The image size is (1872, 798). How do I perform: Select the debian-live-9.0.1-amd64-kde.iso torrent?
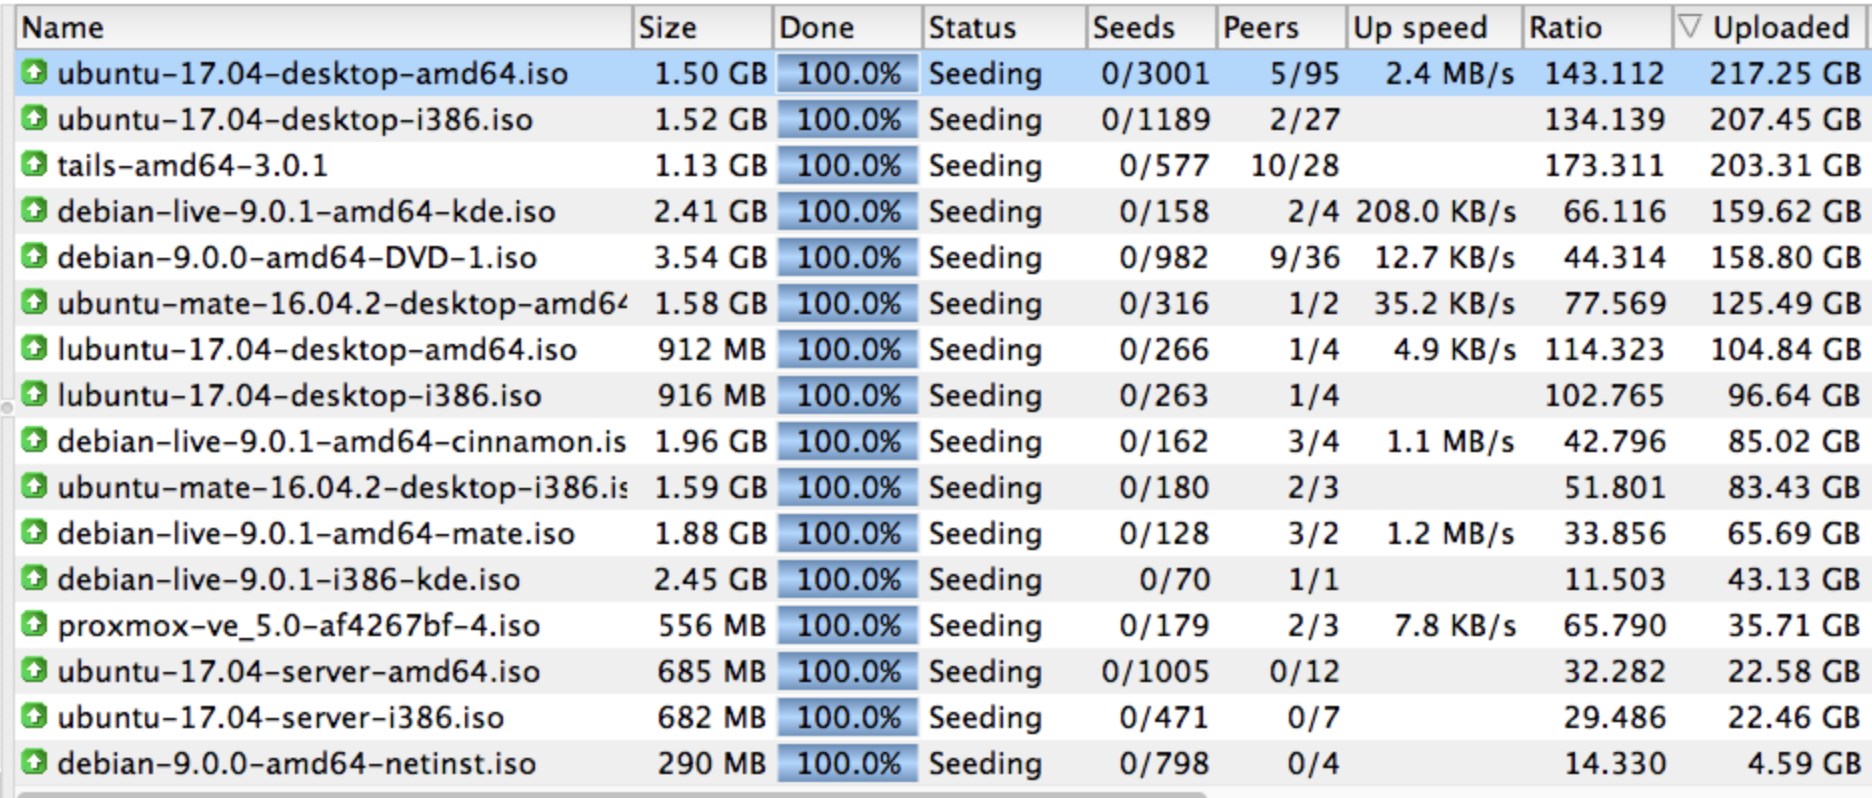305,211
